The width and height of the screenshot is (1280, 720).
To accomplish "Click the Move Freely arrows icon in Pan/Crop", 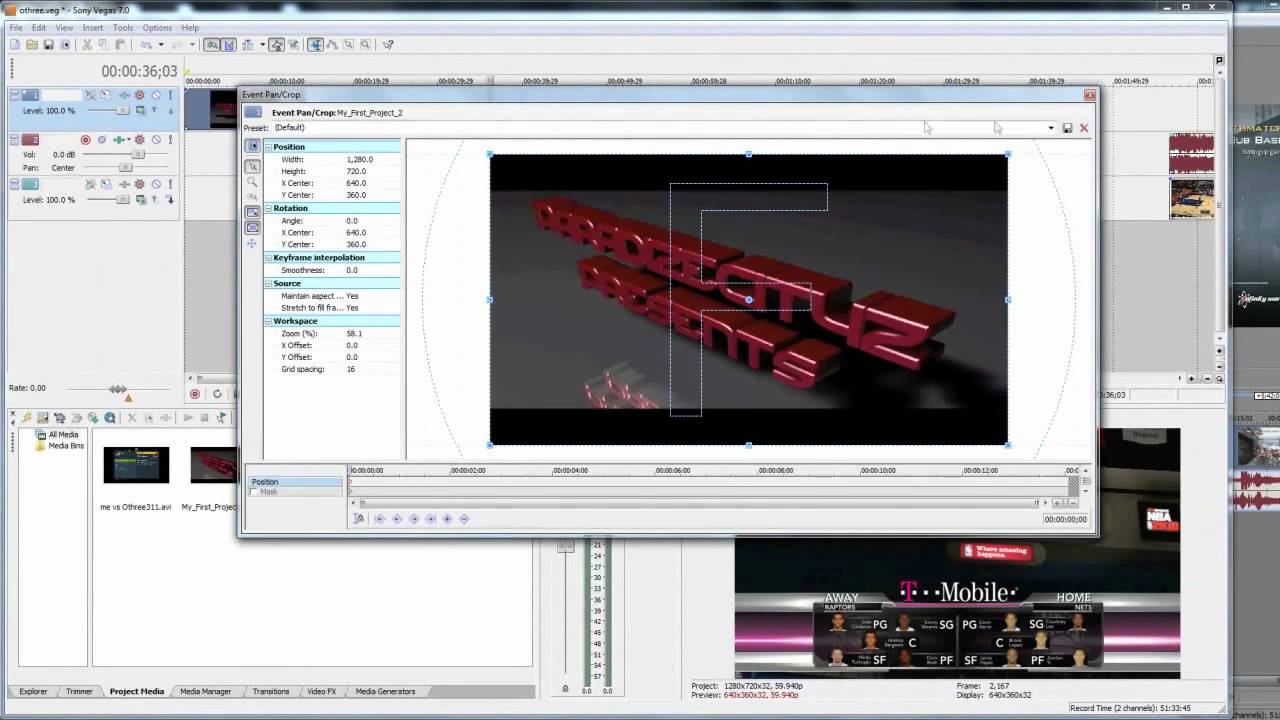I will (x=252, y=243).
